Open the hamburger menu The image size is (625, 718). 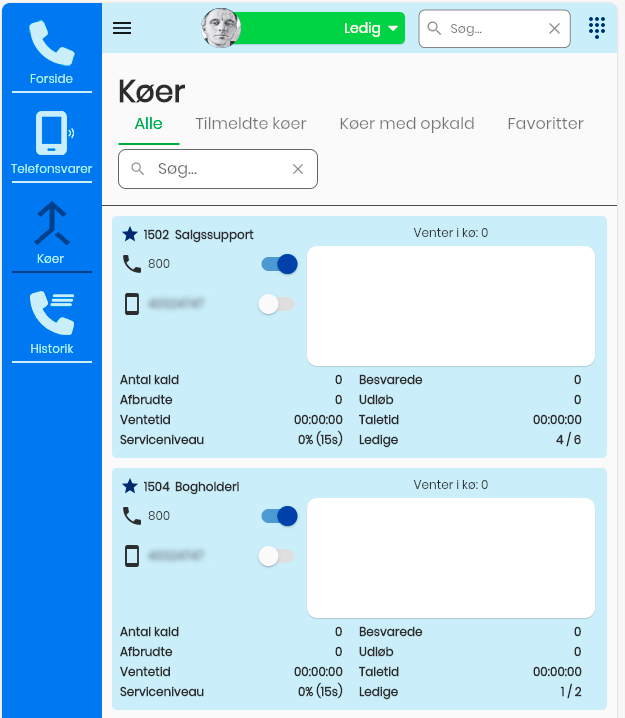[122, 28]
